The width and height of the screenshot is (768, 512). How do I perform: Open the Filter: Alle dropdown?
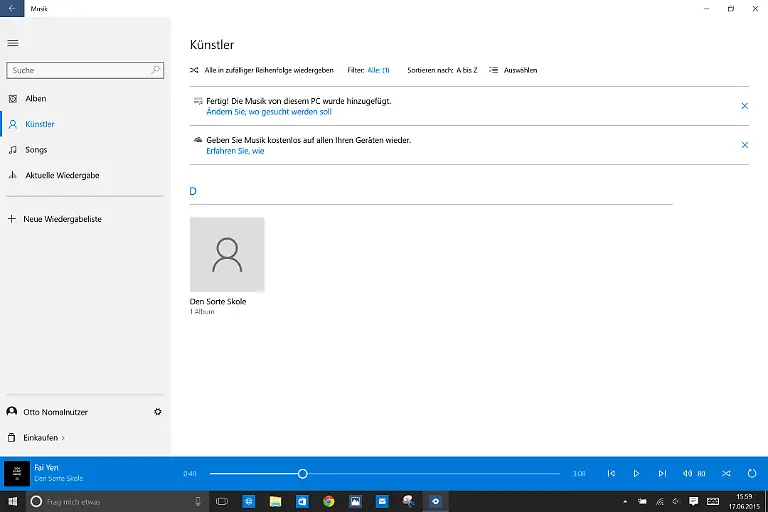point(378,70)
